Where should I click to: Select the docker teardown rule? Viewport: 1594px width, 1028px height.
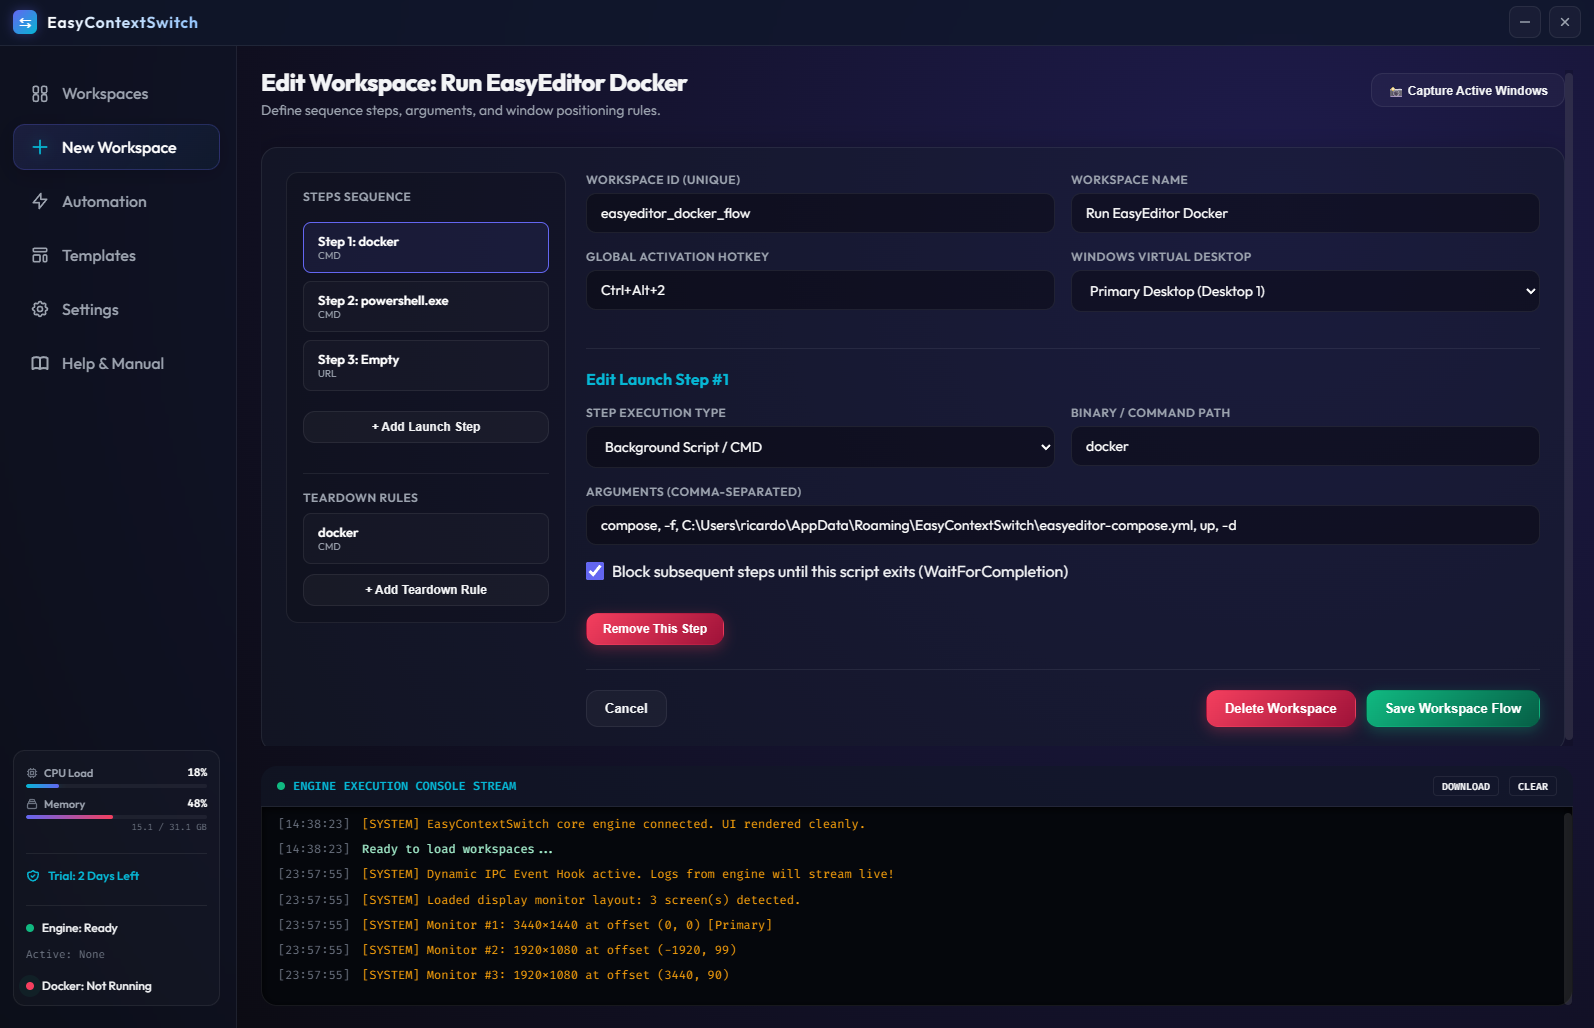pyautogui.click(x=426, y=538)
